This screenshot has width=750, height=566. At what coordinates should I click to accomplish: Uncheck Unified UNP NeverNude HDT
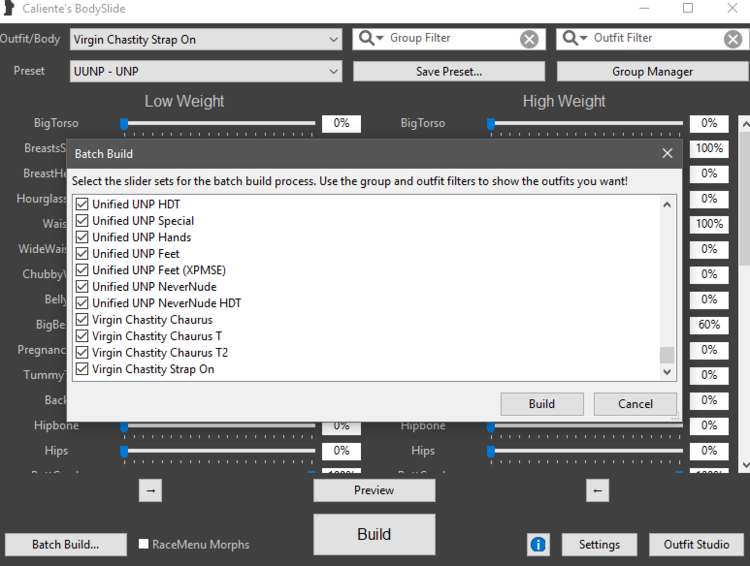coord(82,303)
